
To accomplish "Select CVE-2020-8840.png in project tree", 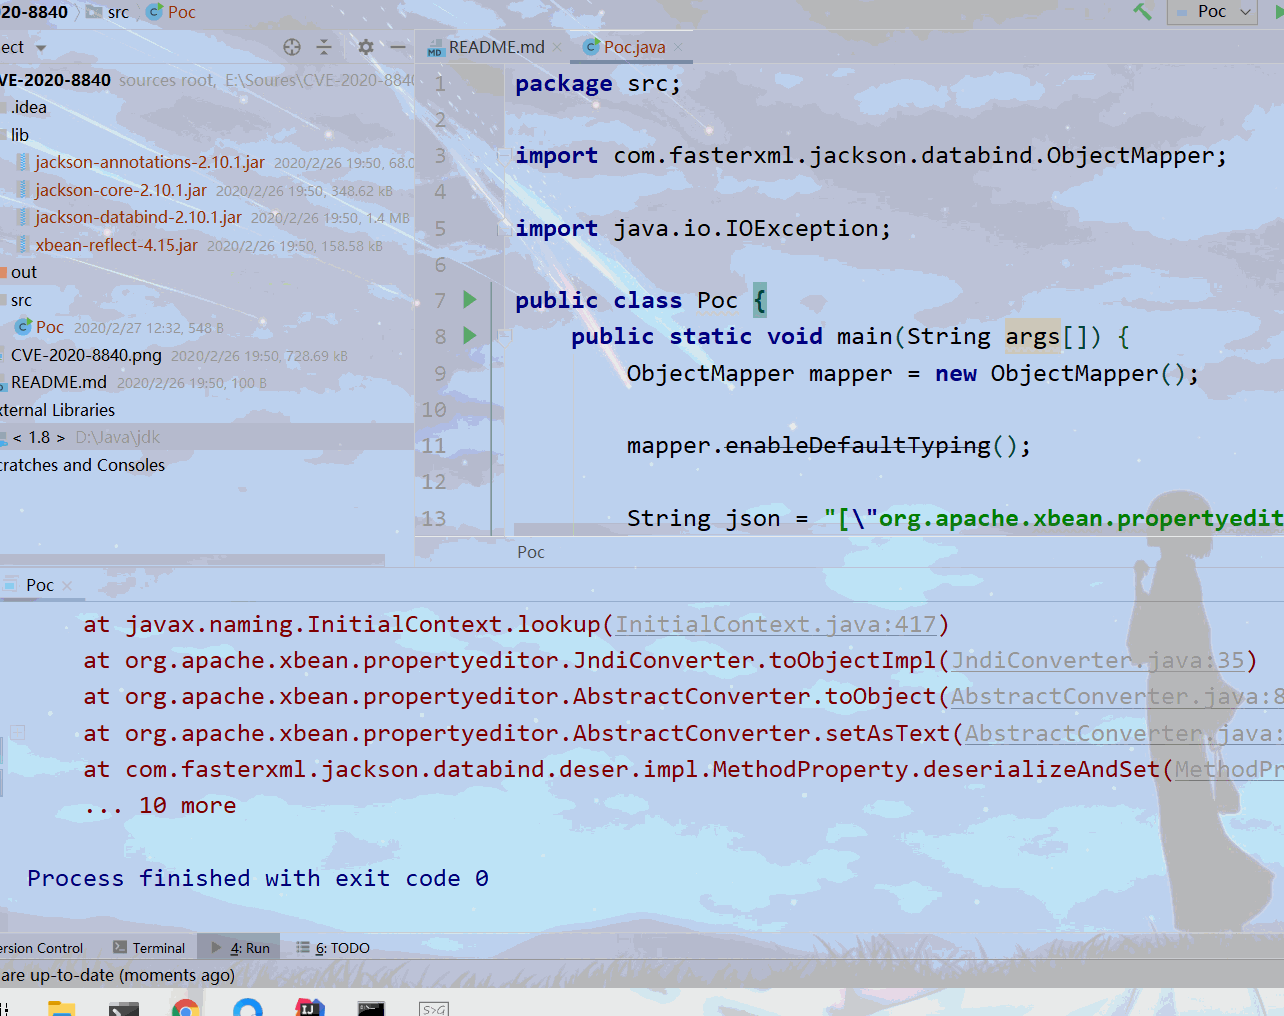I will [86, 355].
